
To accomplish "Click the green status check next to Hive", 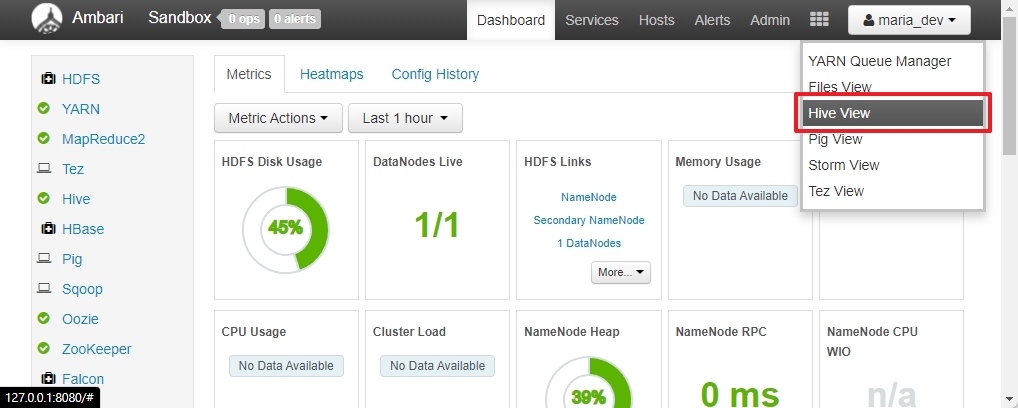I will tap(43, 198).
